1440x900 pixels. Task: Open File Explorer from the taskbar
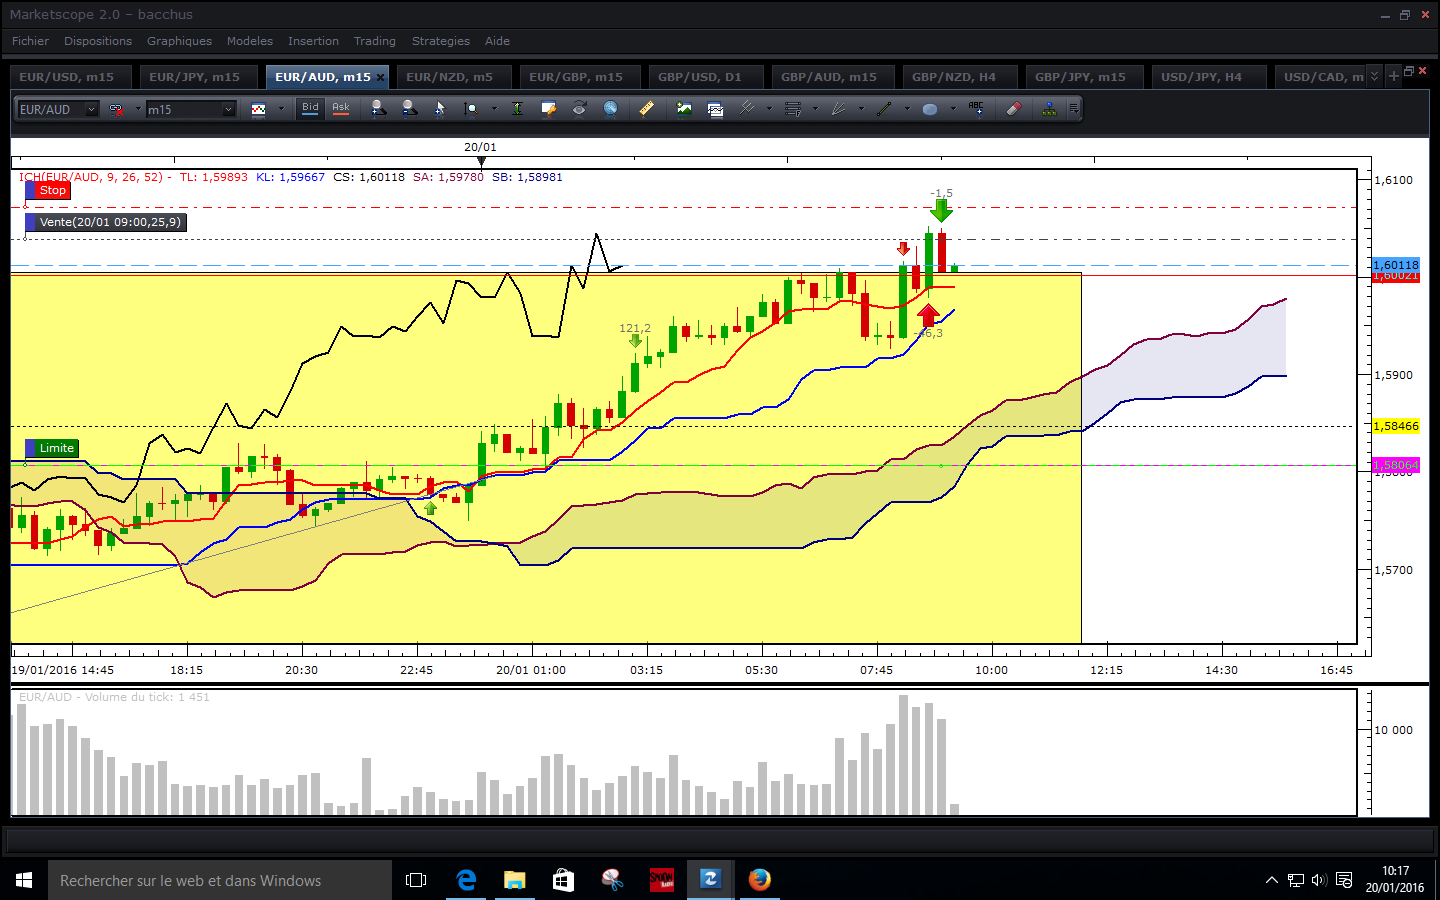coord(514,880)
